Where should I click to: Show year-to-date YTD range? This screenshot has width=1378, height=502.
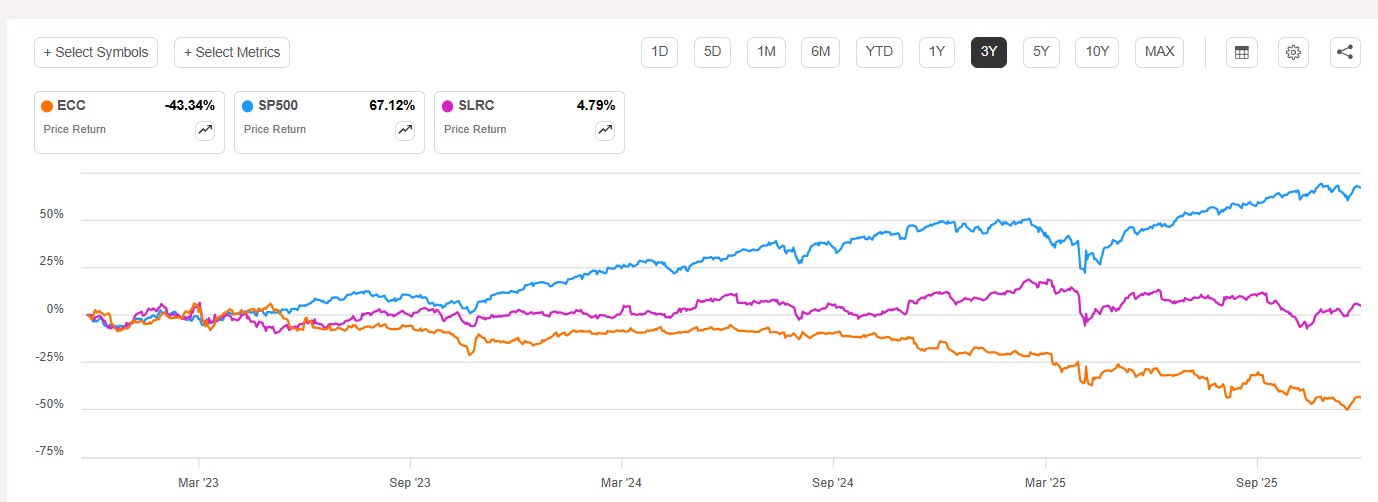click(x=880, y=52)
